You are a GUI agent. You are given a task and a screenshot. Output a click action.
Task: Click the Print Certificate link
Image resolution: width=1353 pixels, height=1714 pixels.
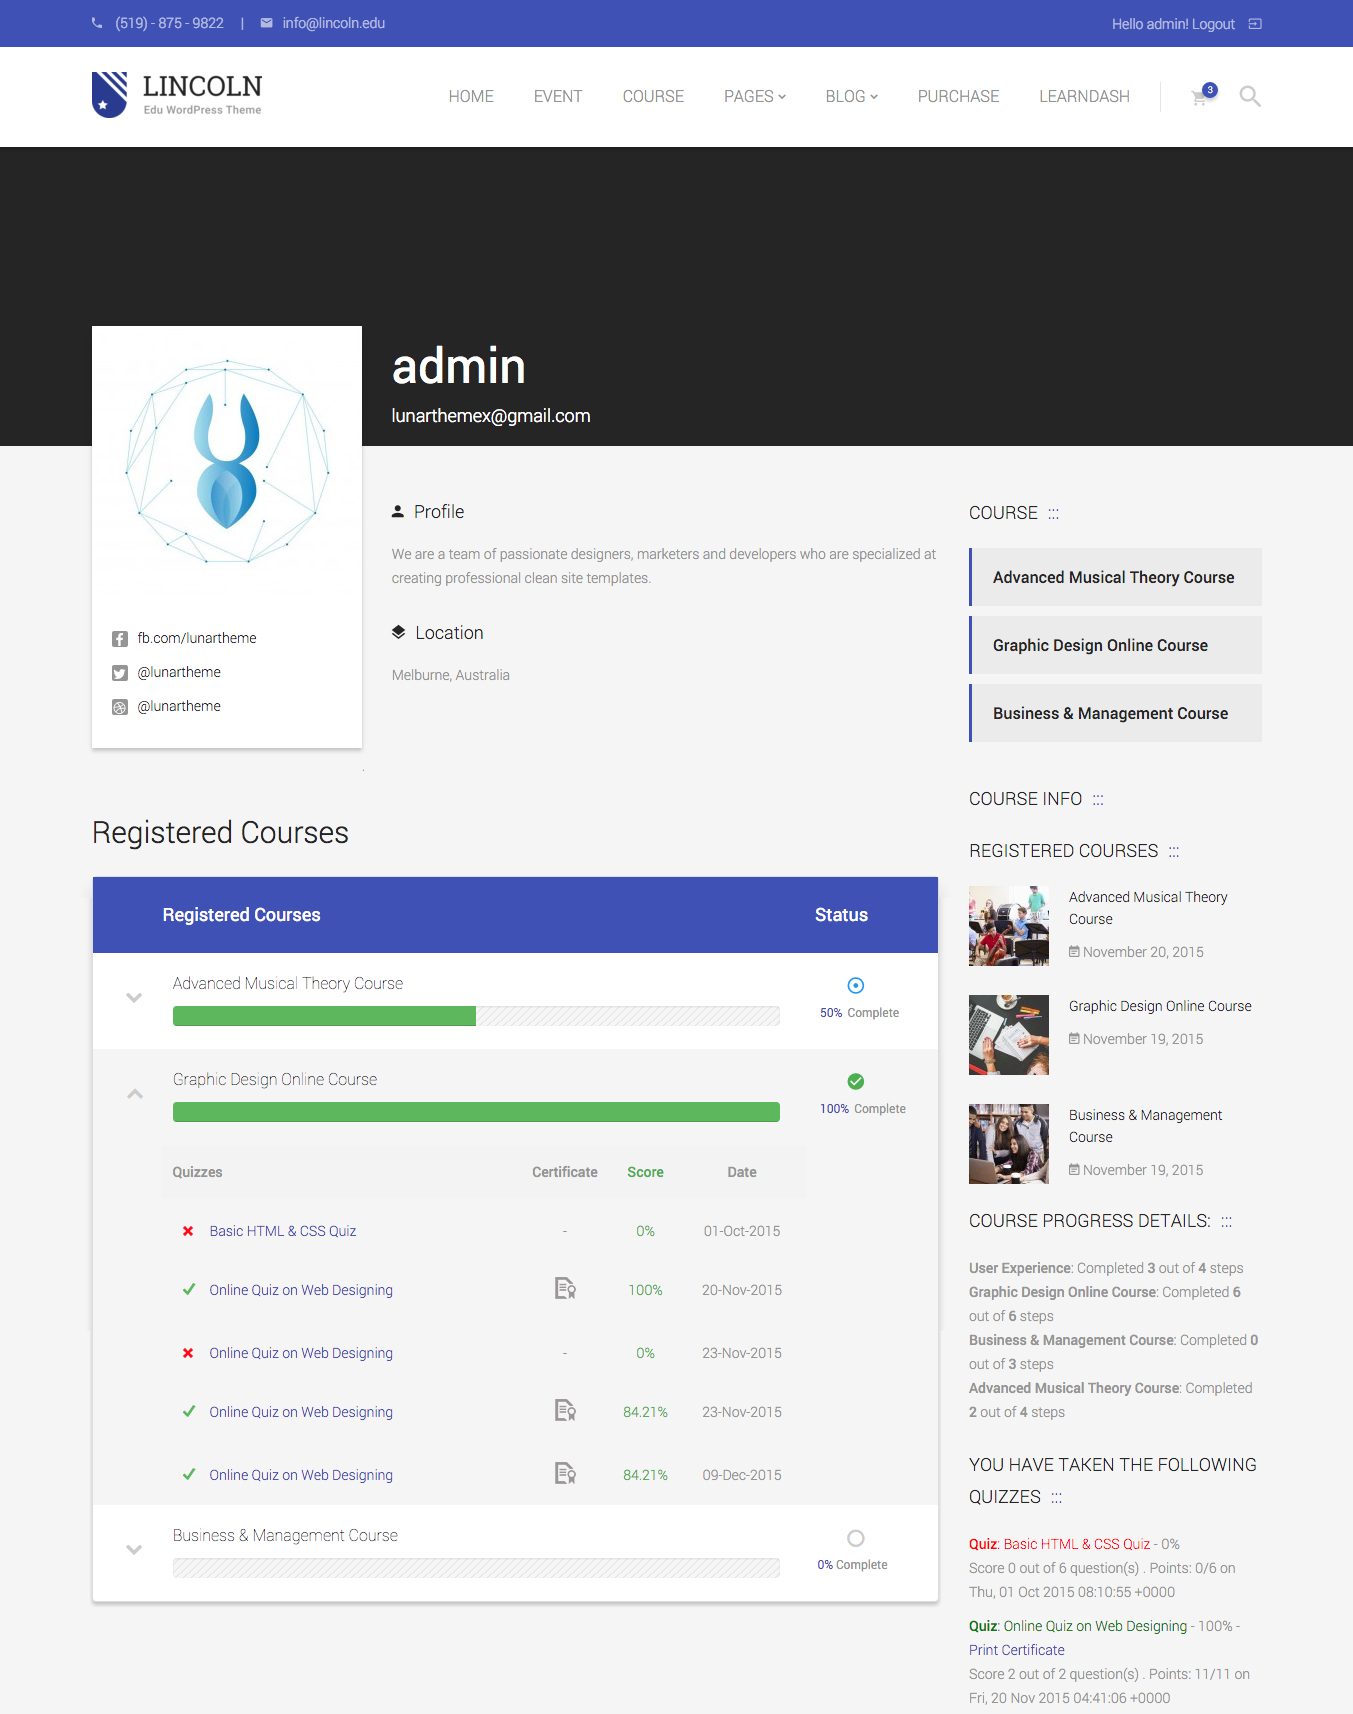pyautogui.click(x=1017, y=1650)
